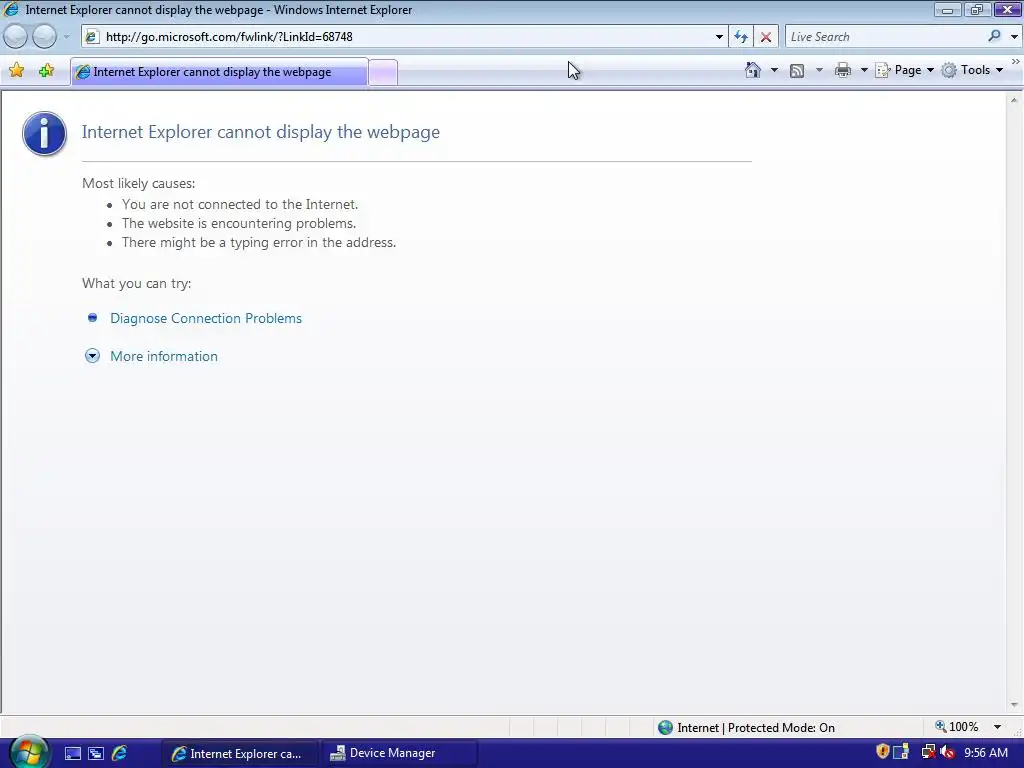
Task: Show more toolbar commands chevron
Action: point(1016,61)
